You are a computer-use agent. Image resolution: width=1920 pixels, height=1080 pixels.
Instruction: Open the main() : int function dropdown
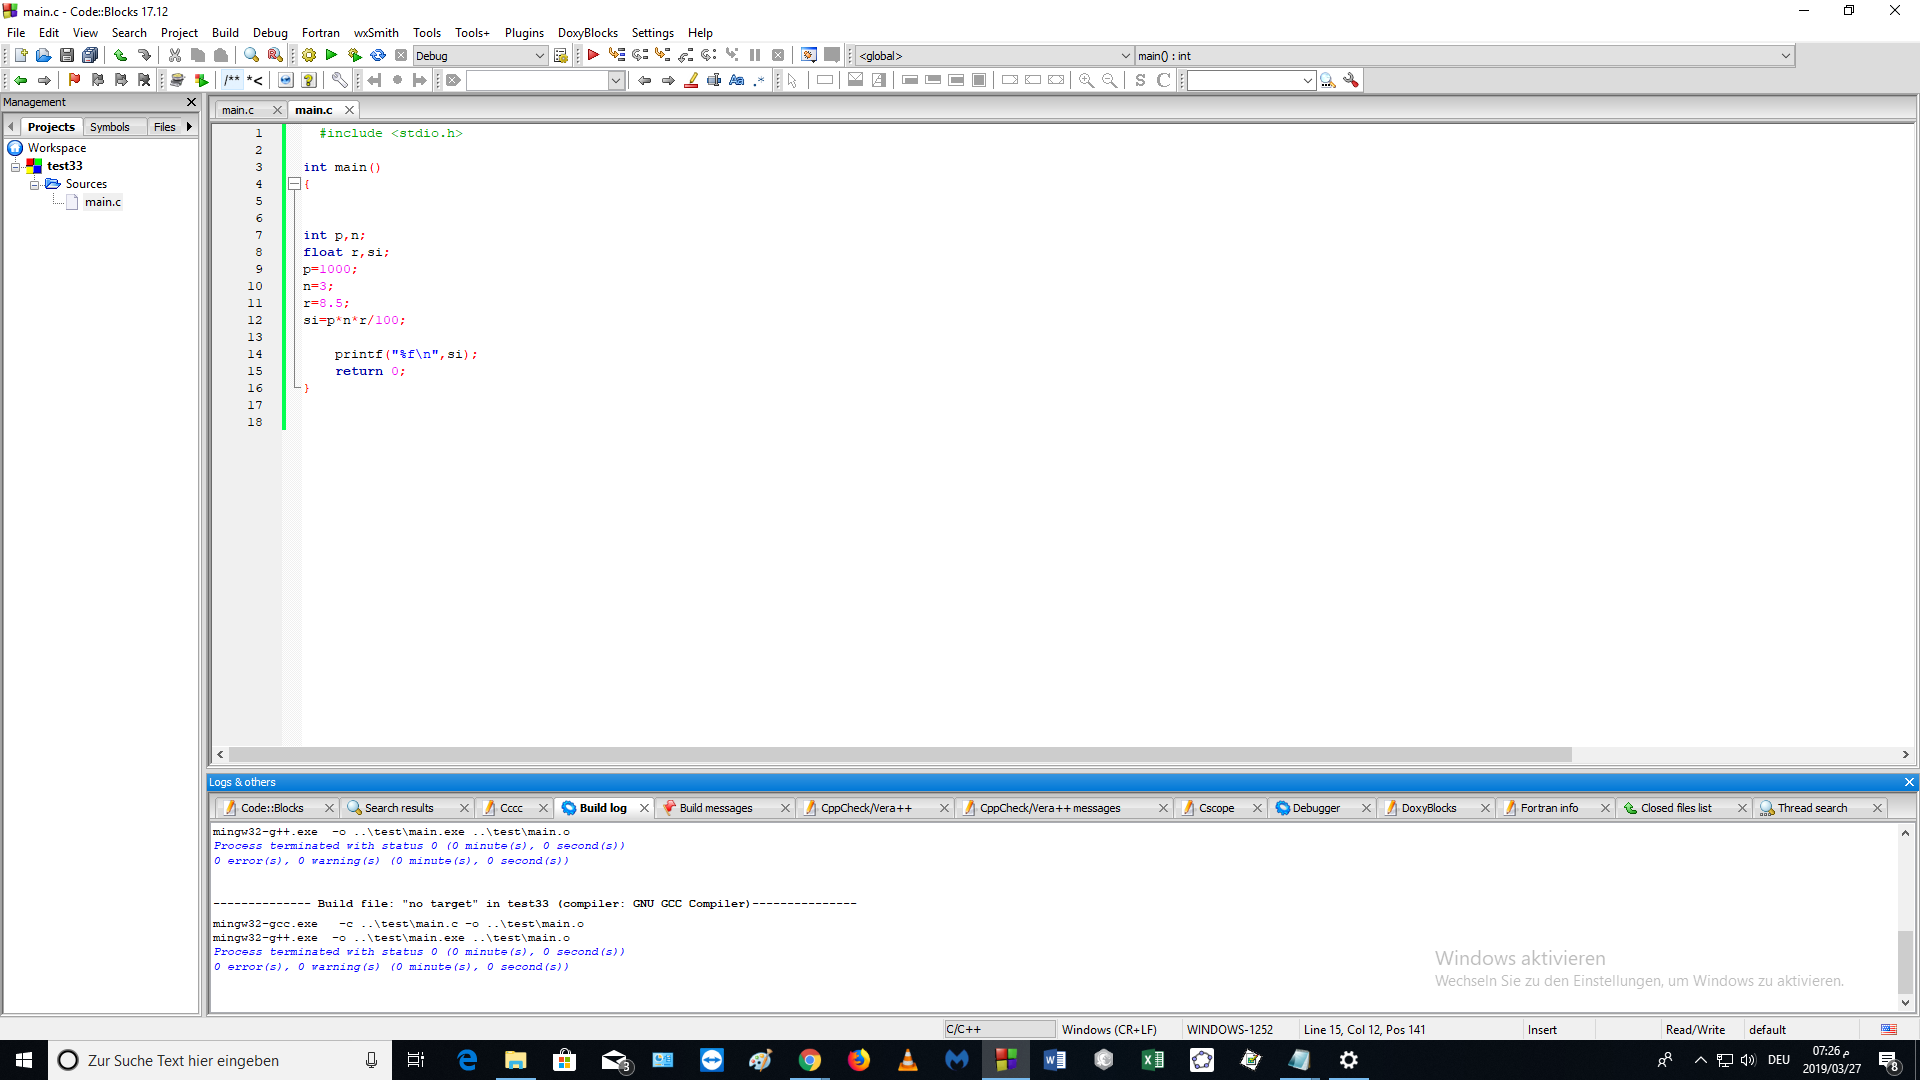[1785, 56]
